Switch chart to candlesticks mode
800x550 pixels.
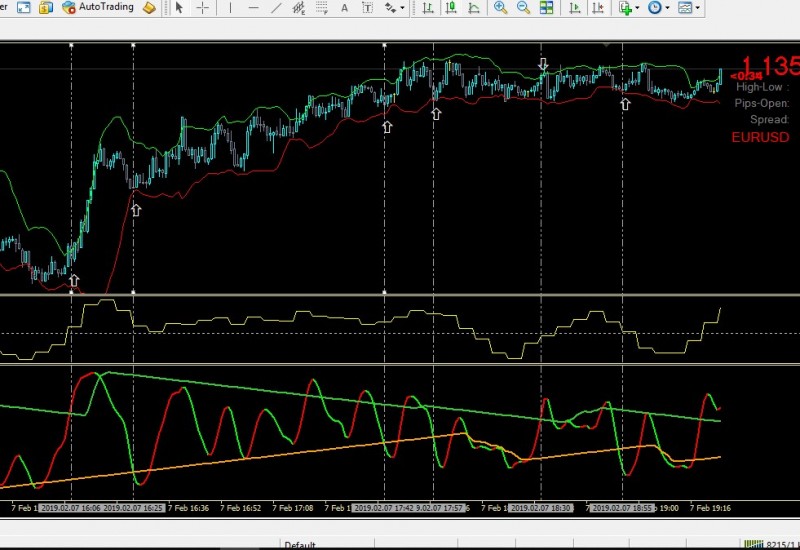(x=451, y=8)
